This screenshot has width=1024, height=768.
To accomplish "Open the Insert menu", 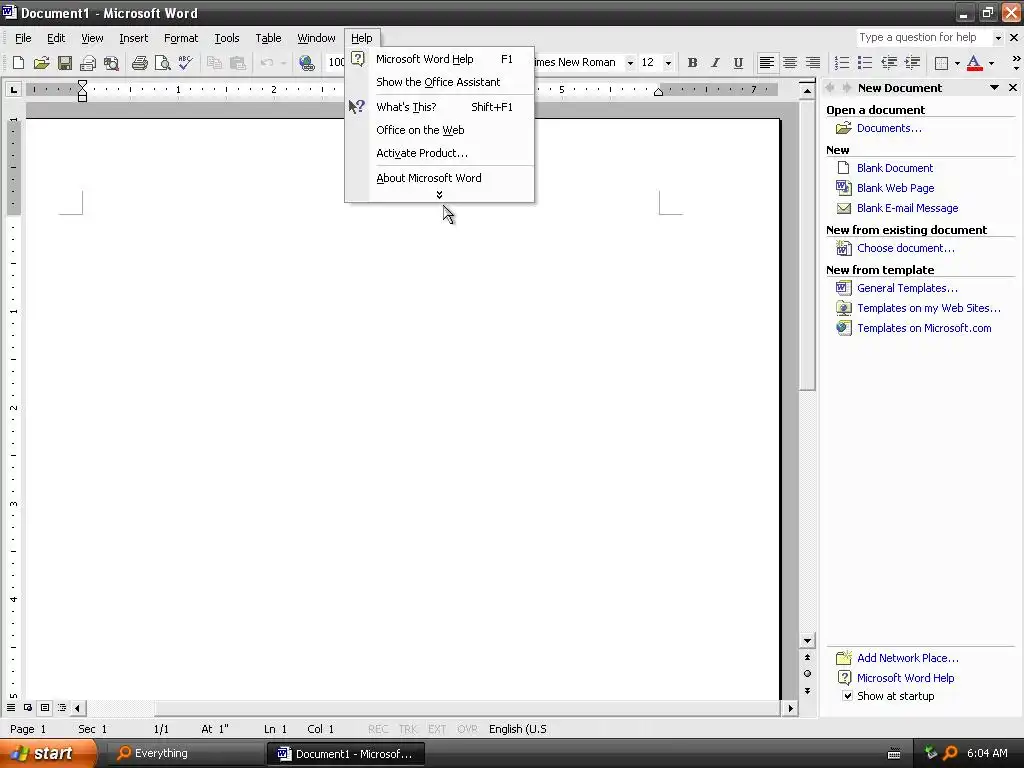I will pos(133,38).
